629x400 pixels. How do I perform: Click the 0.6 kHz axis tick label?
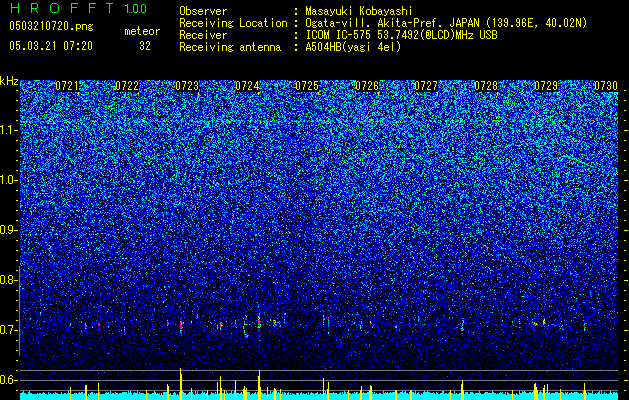coord(8,380)
